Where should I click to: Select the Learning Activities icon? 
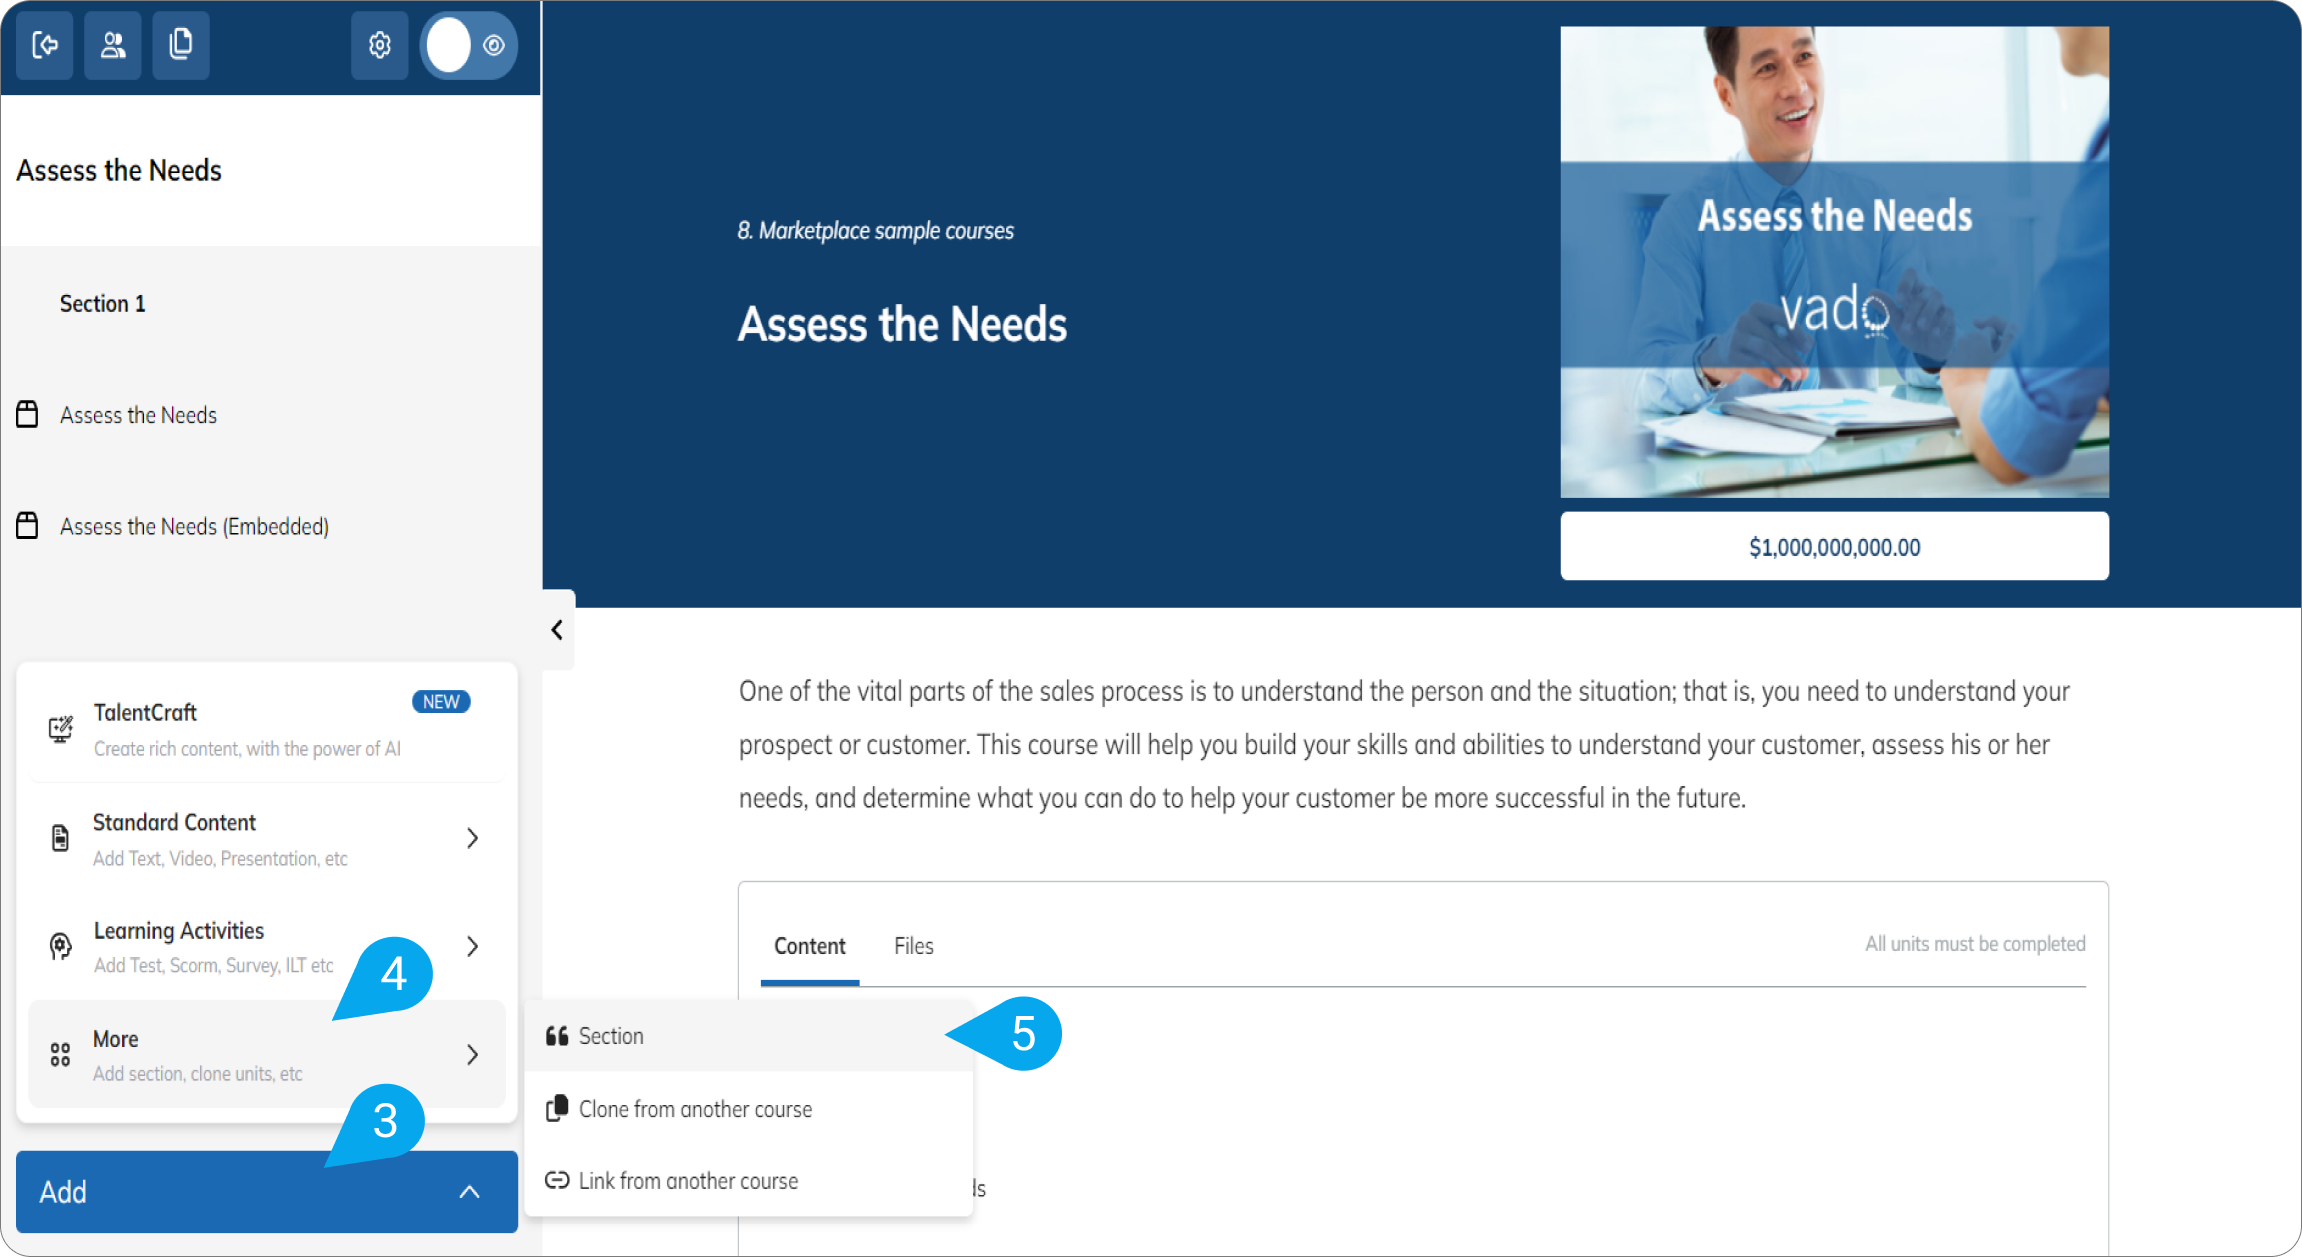(59, 946)
